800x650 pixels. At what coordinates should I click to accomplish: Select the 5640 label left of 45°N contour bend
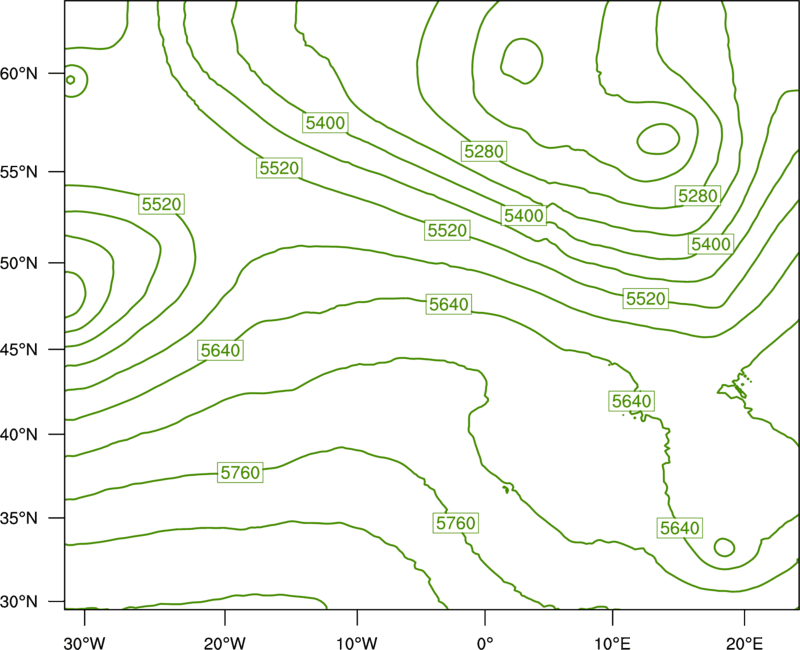[x=220, y=350]
